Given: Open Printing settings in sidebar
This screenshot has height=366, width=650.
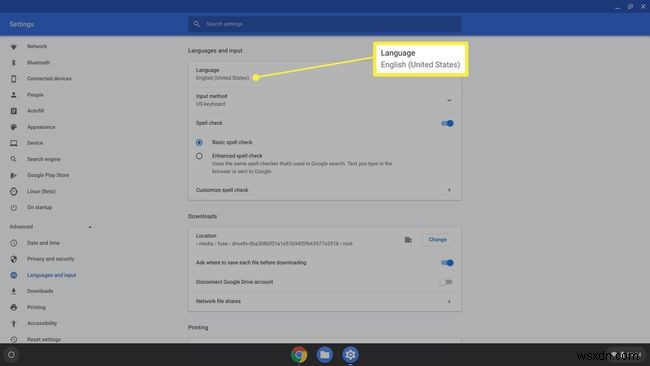Looking at the screenshot, I should [x=36, y=308].
